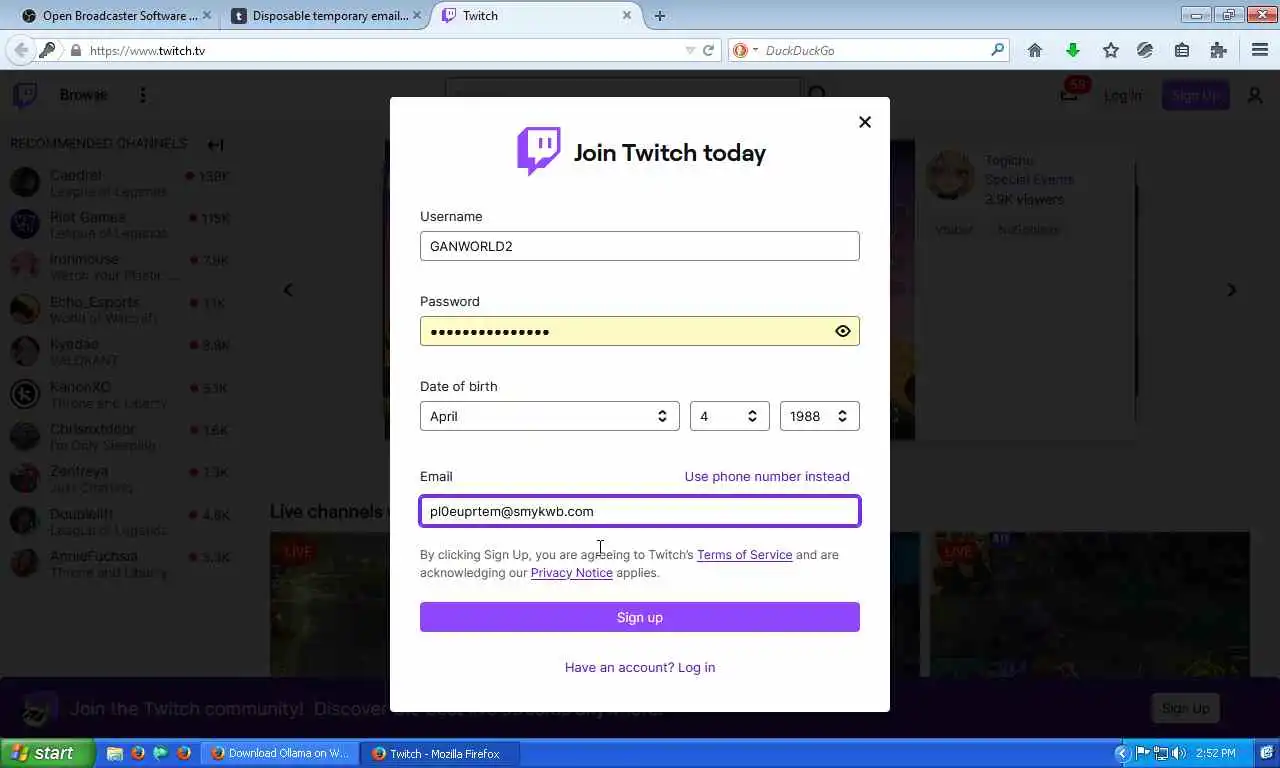Open the user profile icon in Twitch header

click(1255, 96)
